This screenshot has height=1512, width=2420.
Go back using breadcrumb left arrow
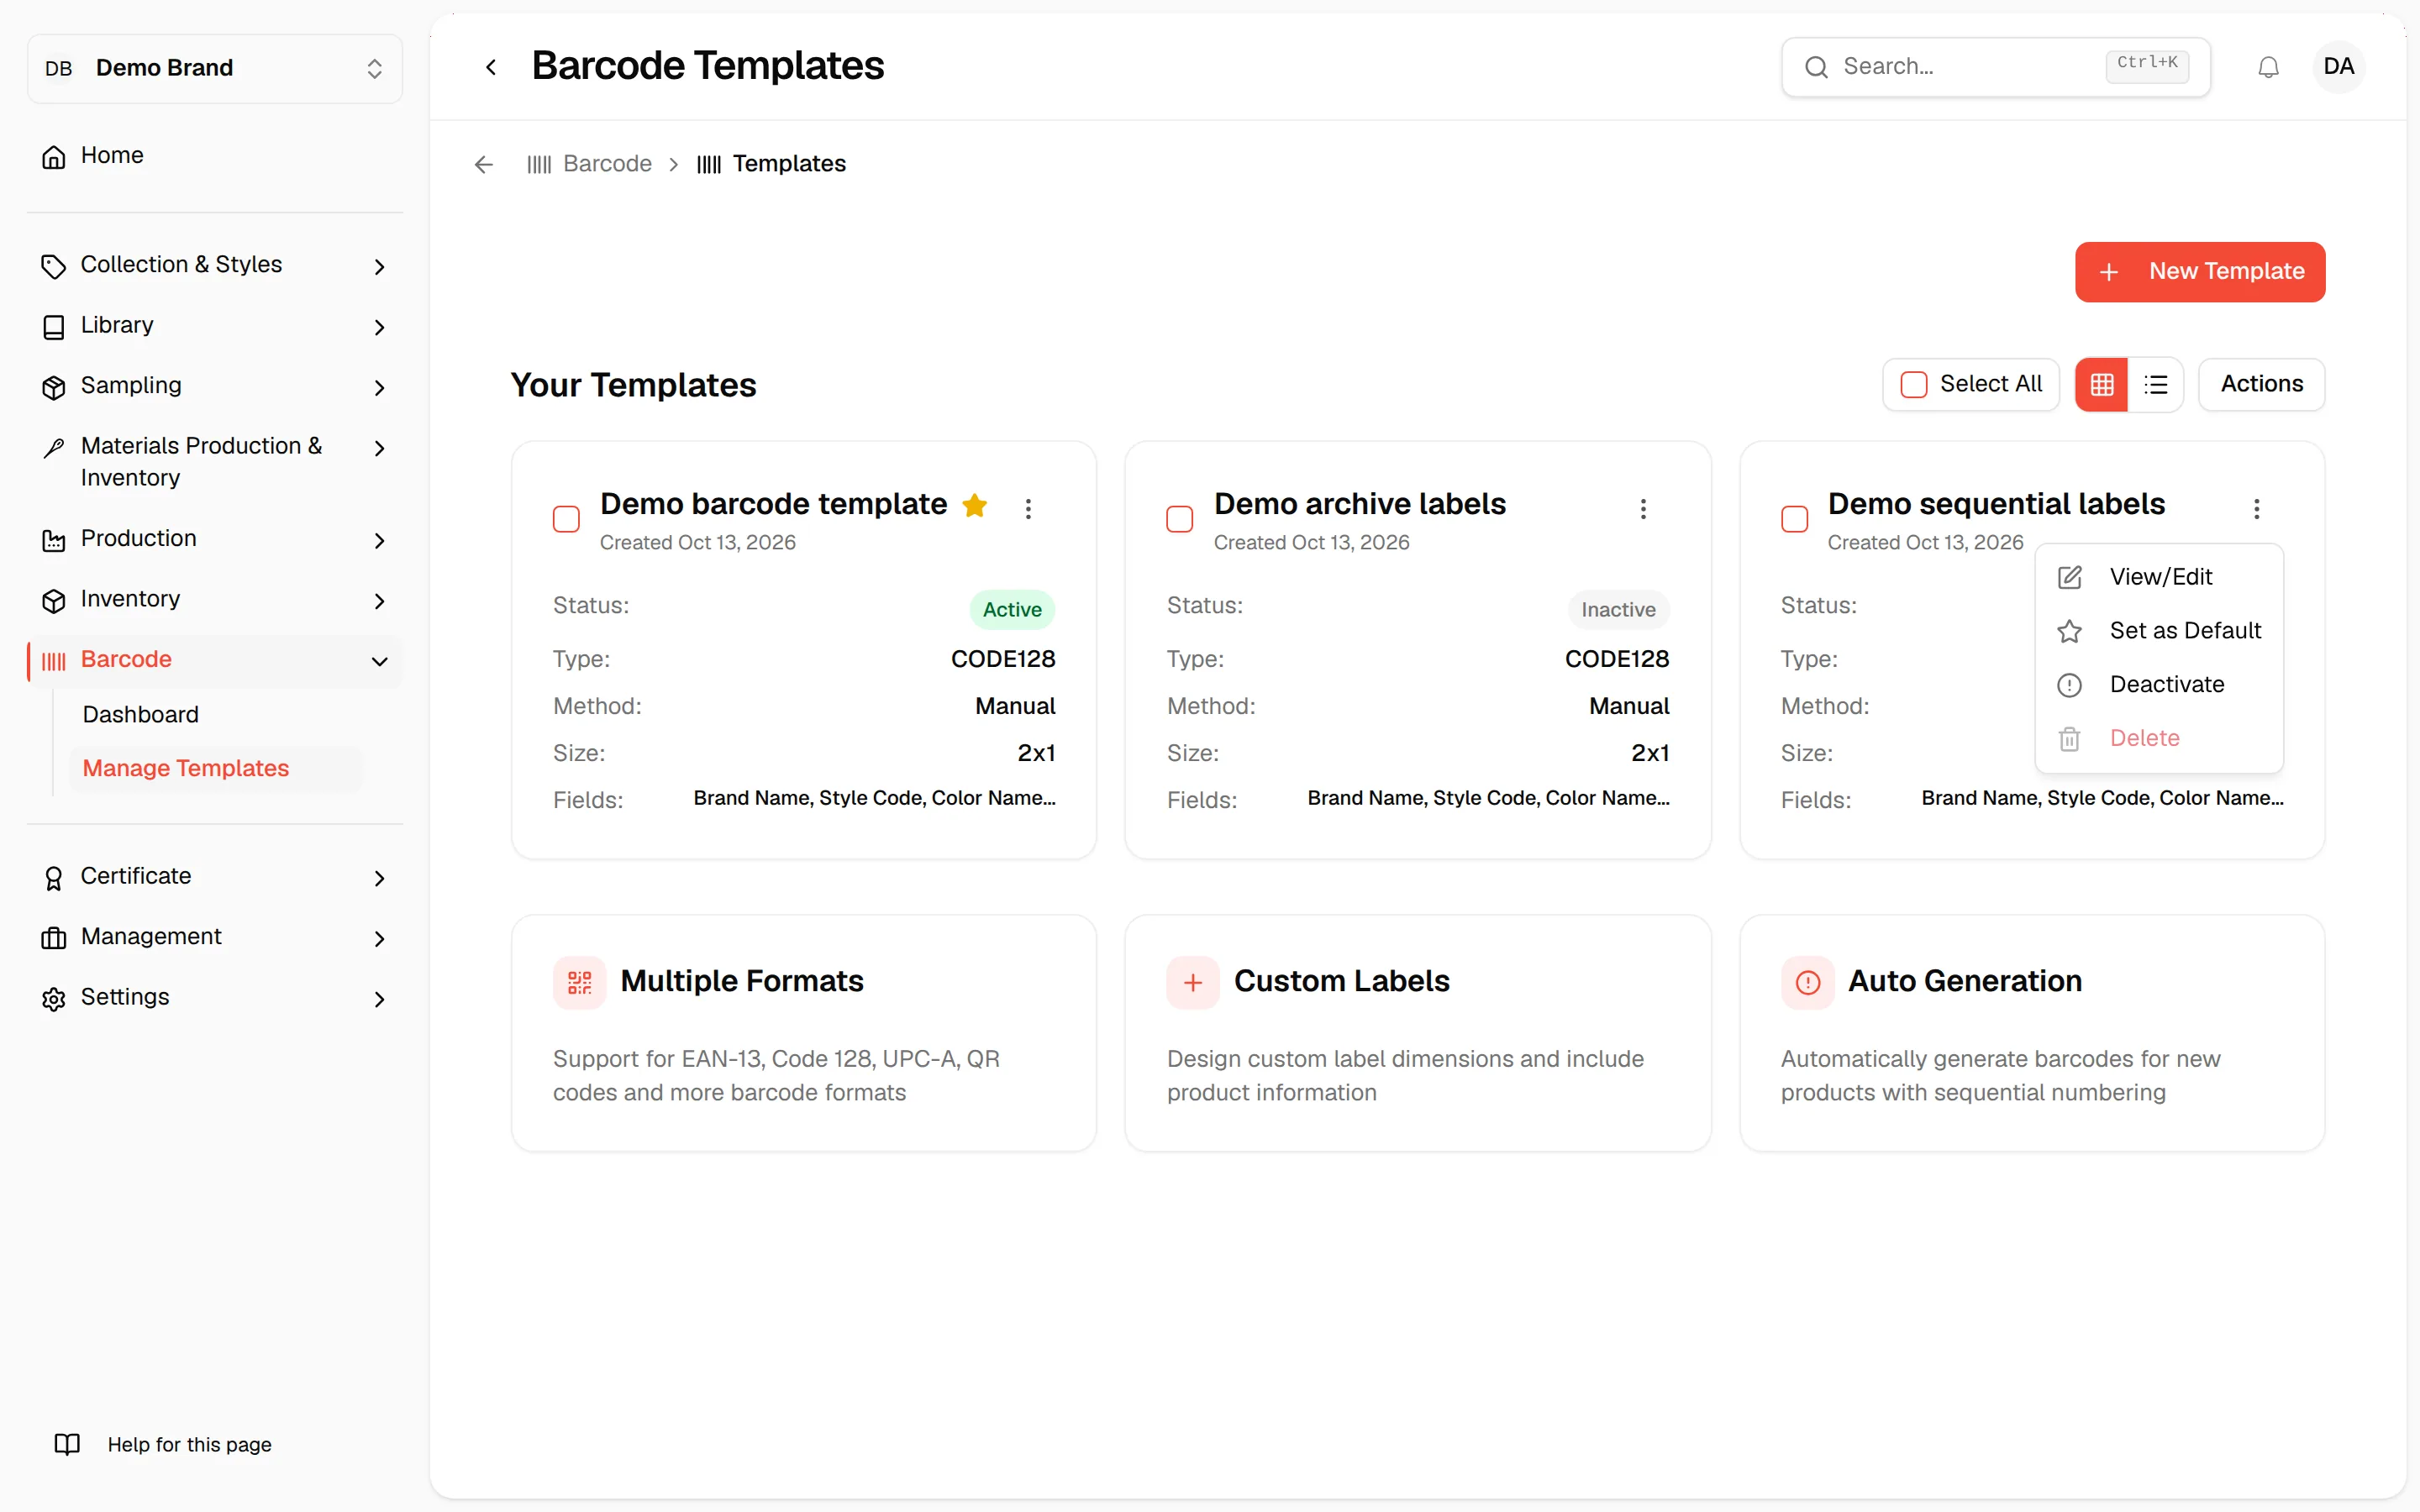(x=484, y=164)
